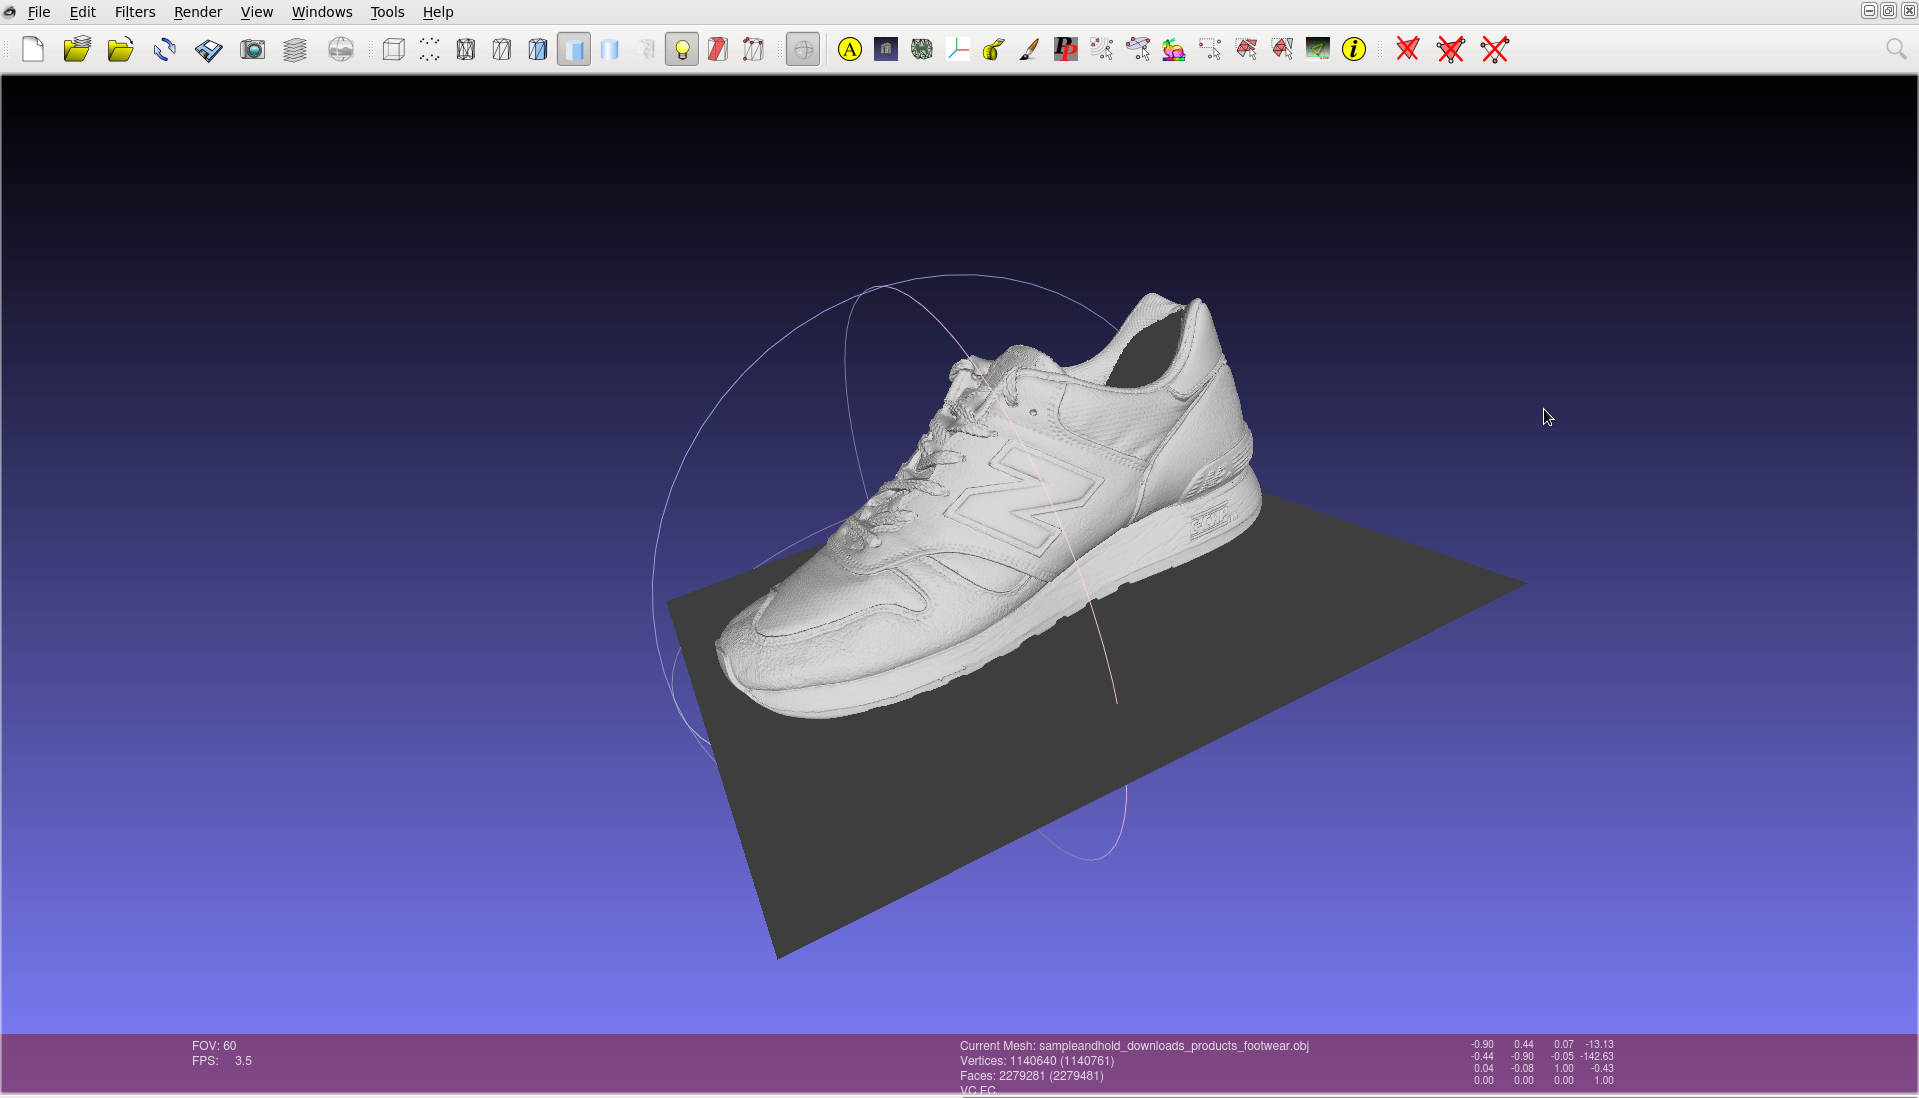The image size is (1919, 1098).
Task: Switch to smooth shading mode
Action: (610, 49)
